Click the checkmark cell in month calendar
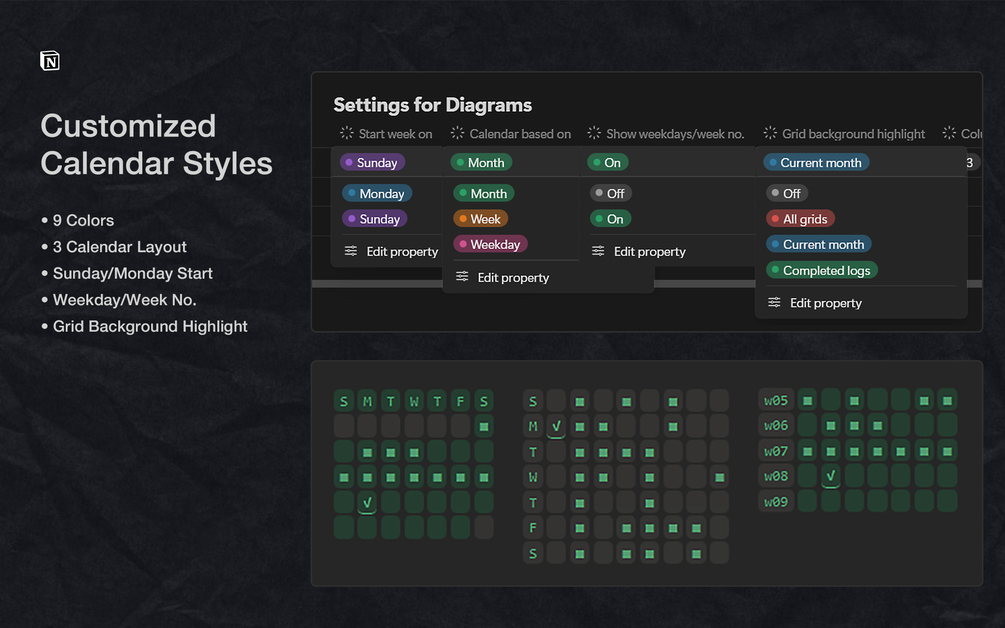 point(368,502)
